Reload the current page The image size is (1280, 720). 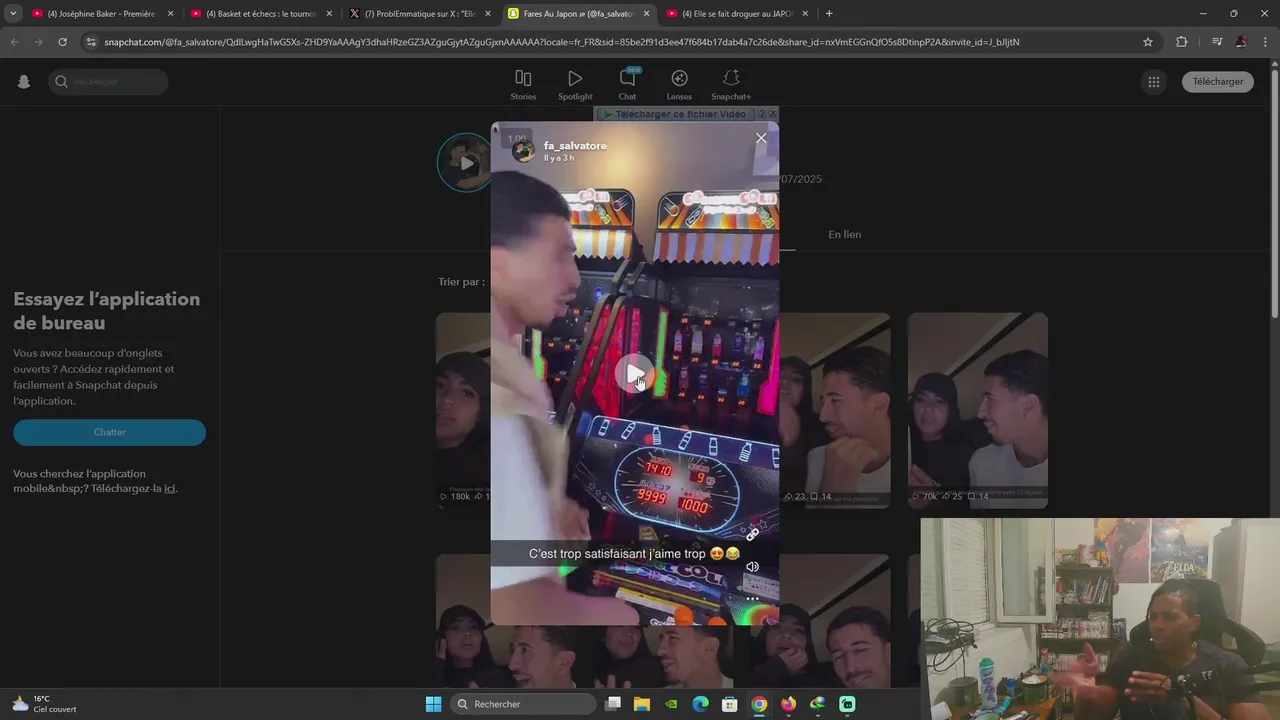tap(62, 42)
